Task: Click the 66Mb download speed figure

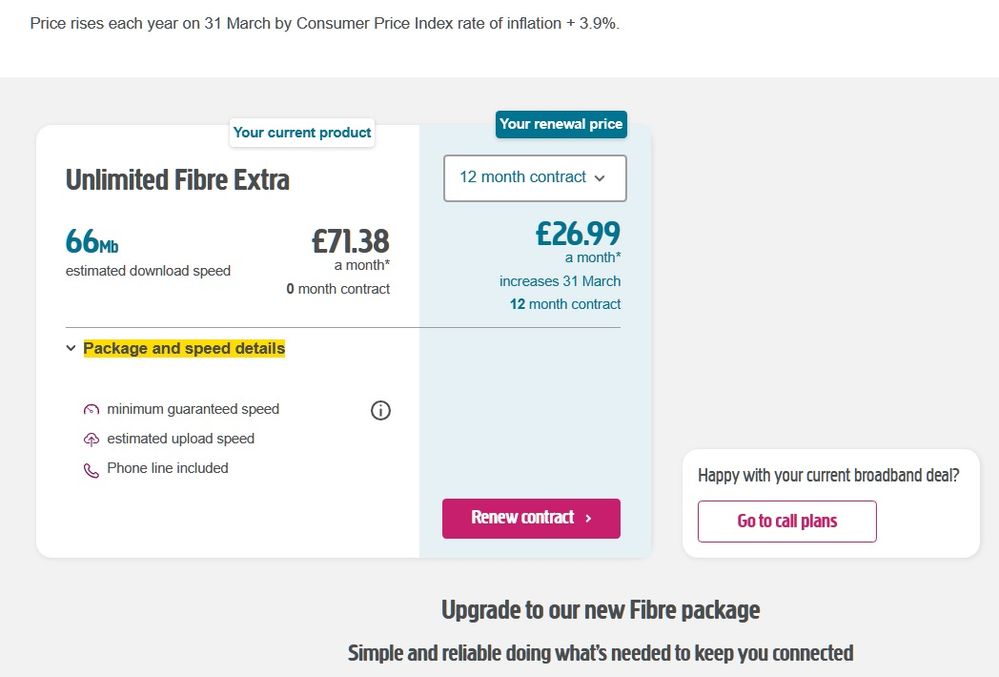Action: (x=92, y=242)
